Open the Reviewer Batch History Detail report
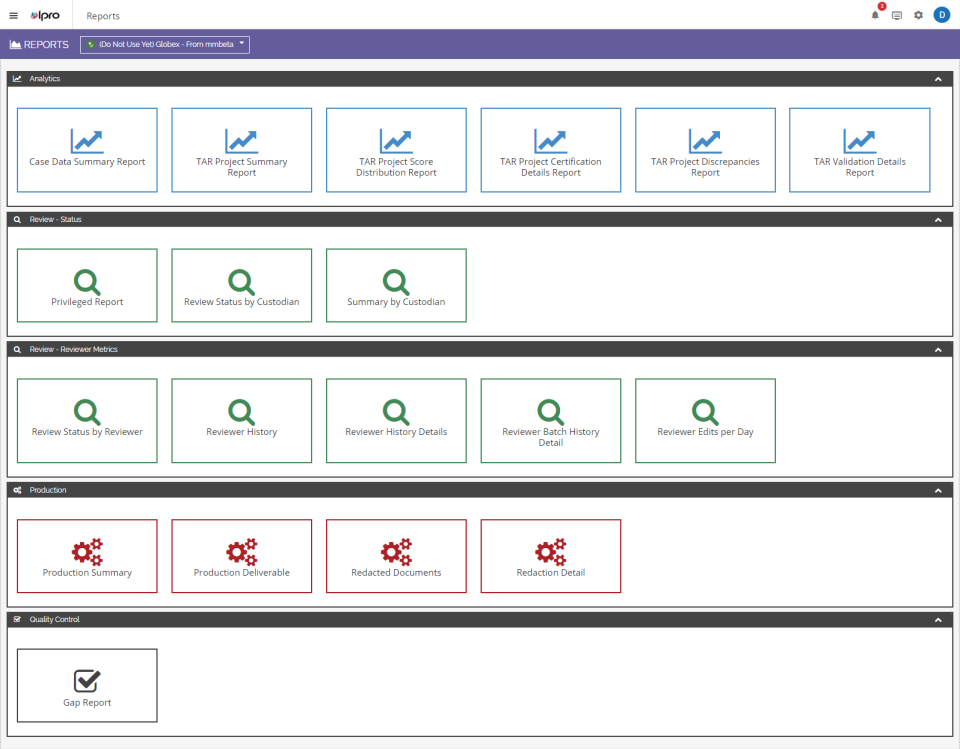Viewport: 960px width, 749px height. coord(550,420)
